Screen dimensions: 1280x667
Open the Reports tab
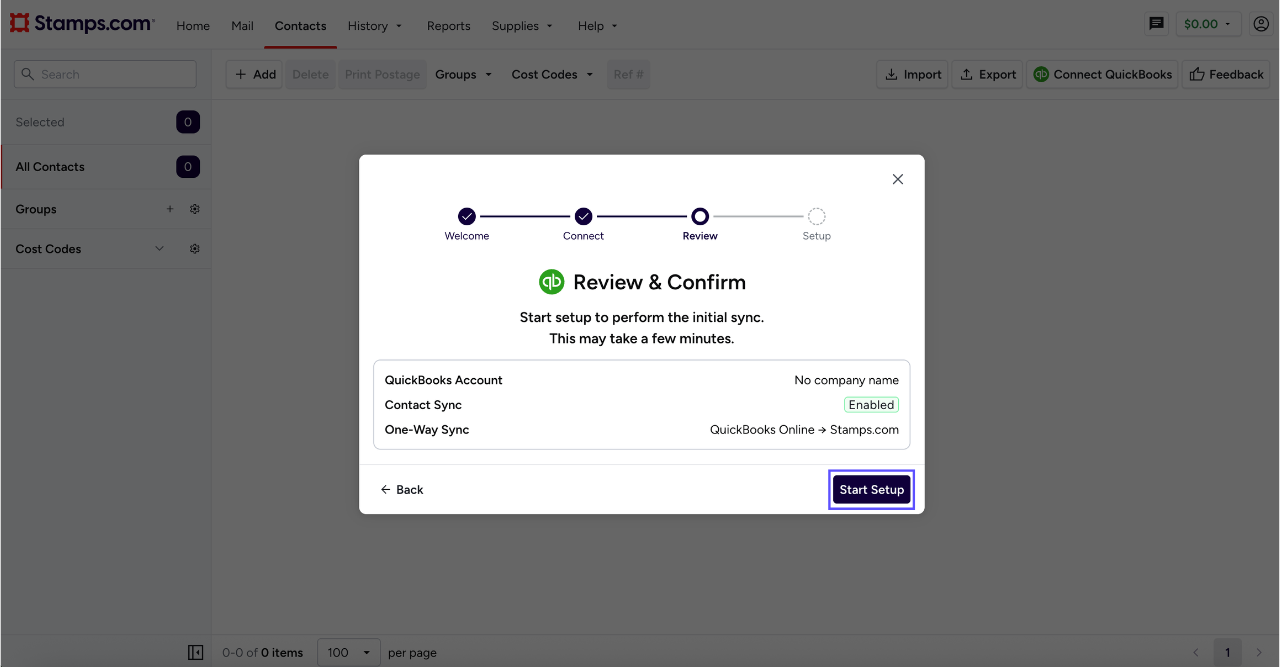(x=449, y=26)
